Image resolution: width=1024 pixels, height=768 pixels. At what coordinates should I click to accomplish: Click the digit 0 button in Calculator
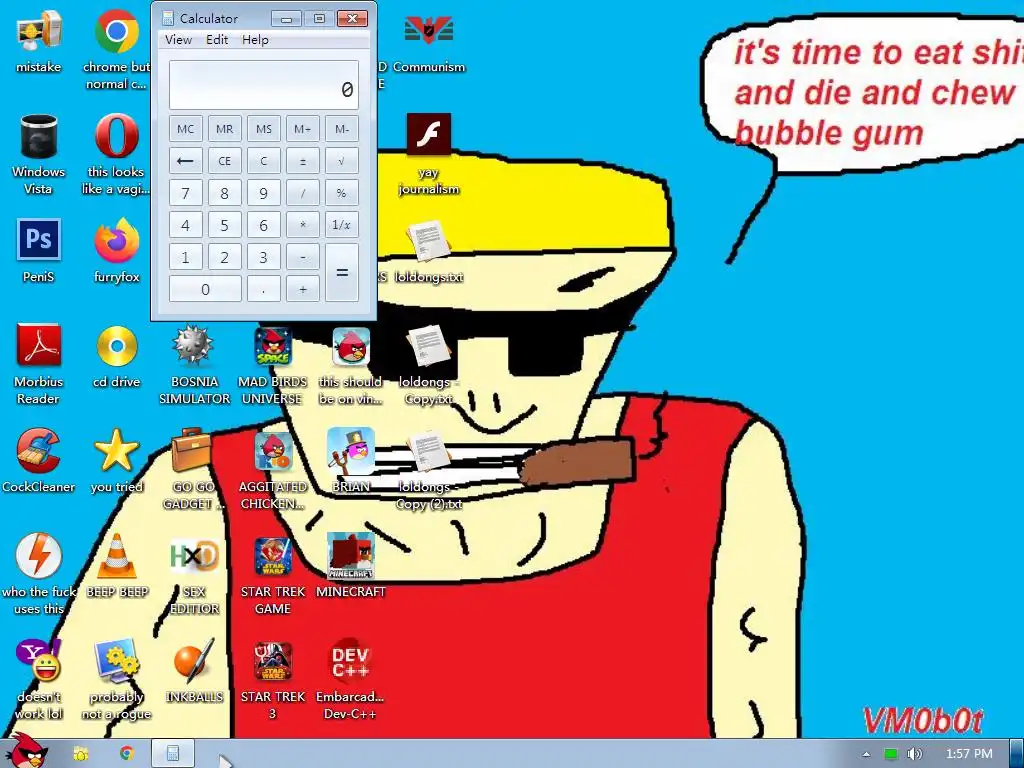tap(205, 289)
